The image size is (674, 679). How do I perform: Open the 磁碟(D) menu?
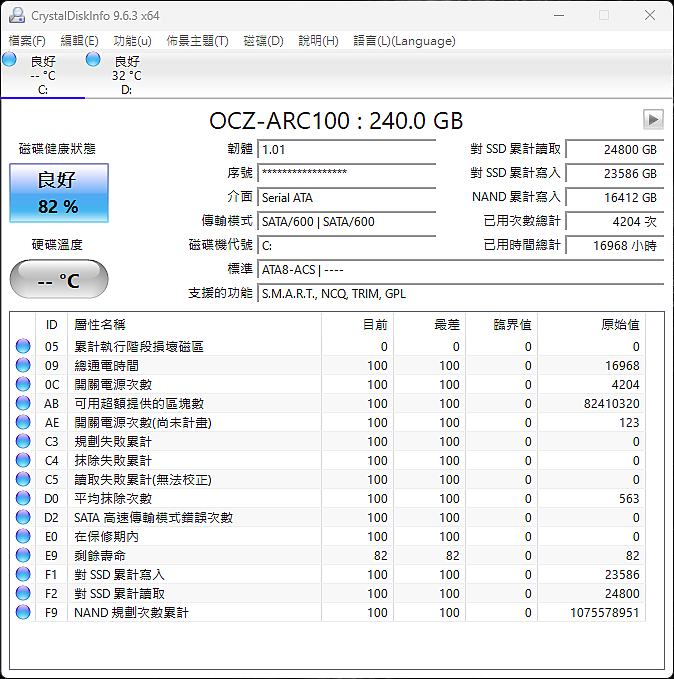click(x=263, y=41)
